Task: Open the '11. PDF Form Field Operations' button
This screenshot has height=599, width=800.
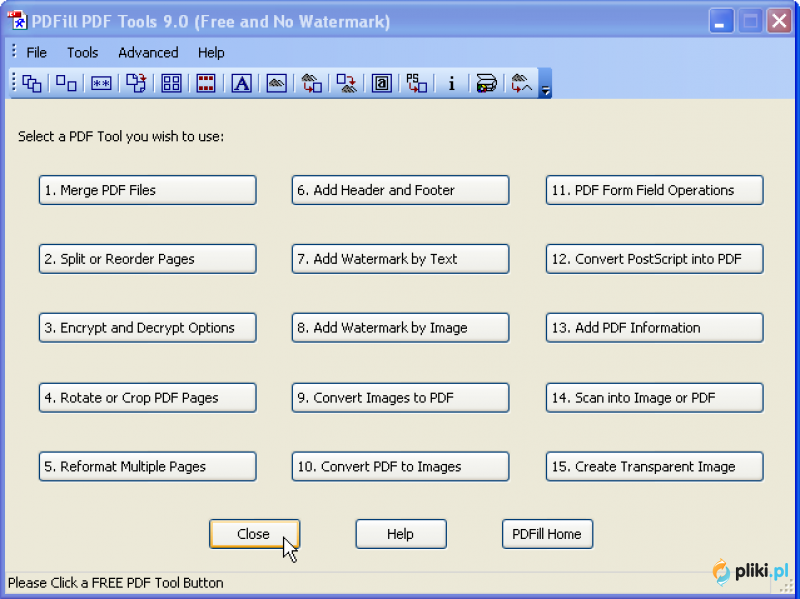Action: click(x=655, y=190)
